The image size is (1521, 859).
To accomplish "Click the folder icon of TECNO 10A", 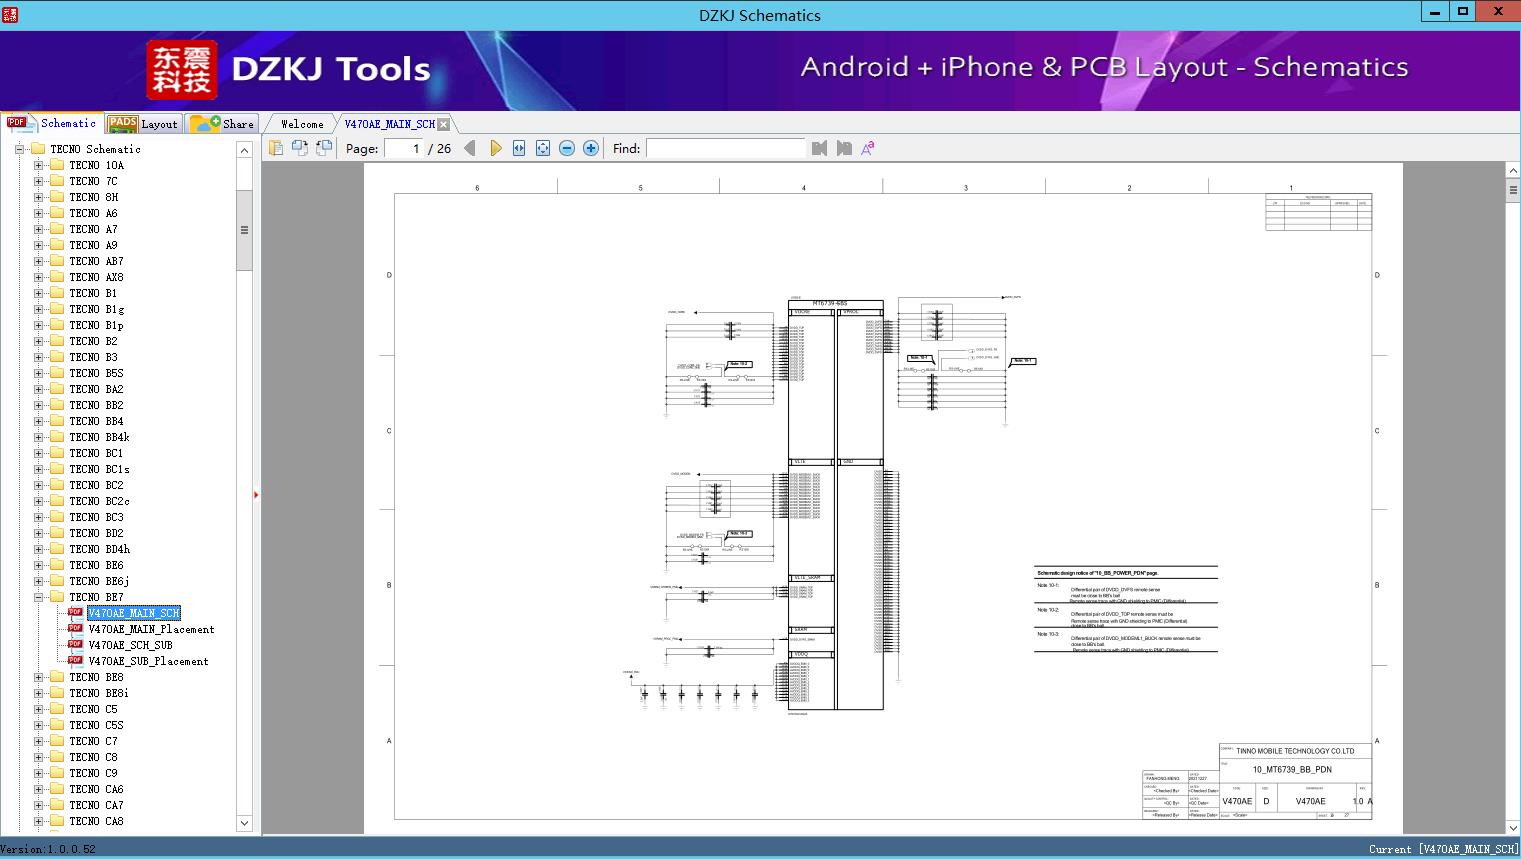I will pos(57,165).
